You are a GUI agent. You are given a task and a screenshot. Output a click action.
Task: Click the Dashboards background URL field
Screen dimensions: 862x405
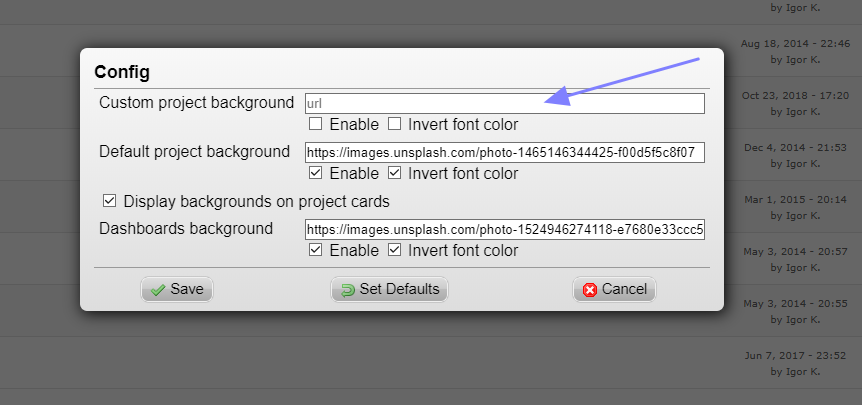pos(505,230)
